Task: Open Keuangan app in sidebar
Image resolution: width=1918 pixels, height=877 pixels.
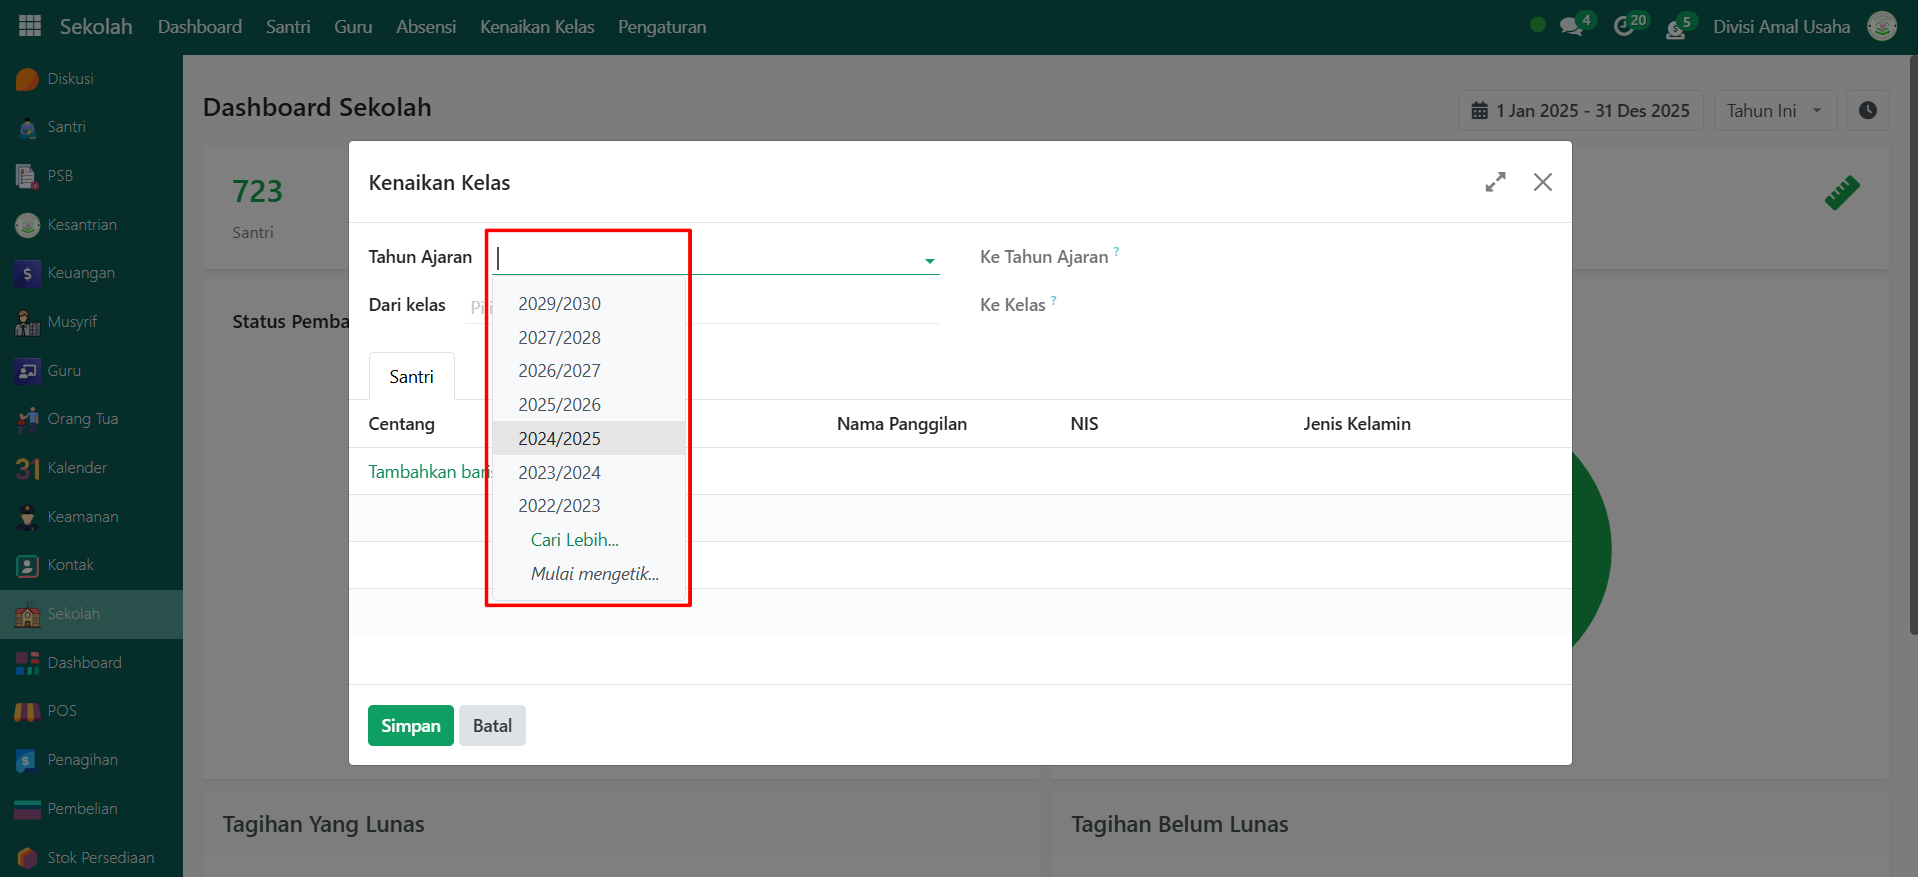Action: pyautogui.click(x=81, y=273)
